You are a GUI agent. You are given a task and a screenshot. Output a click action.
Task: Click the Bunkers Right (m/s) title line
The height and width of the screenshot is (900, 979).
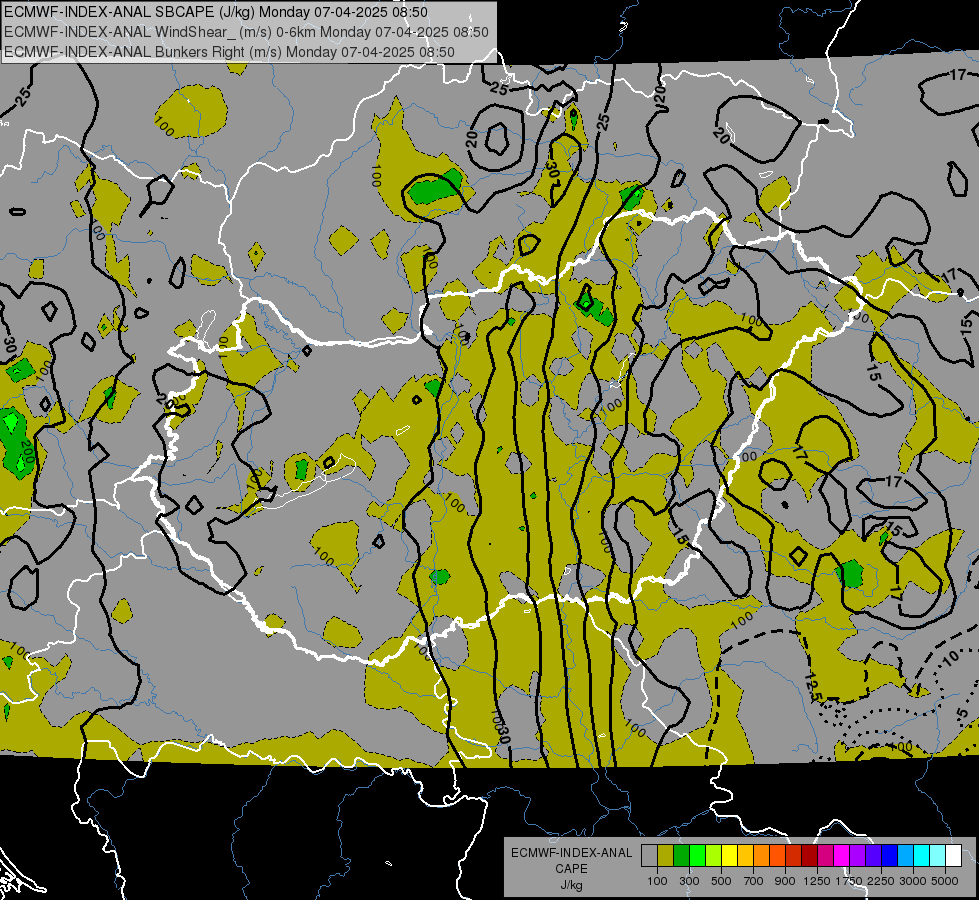click(x=229, y=52)
